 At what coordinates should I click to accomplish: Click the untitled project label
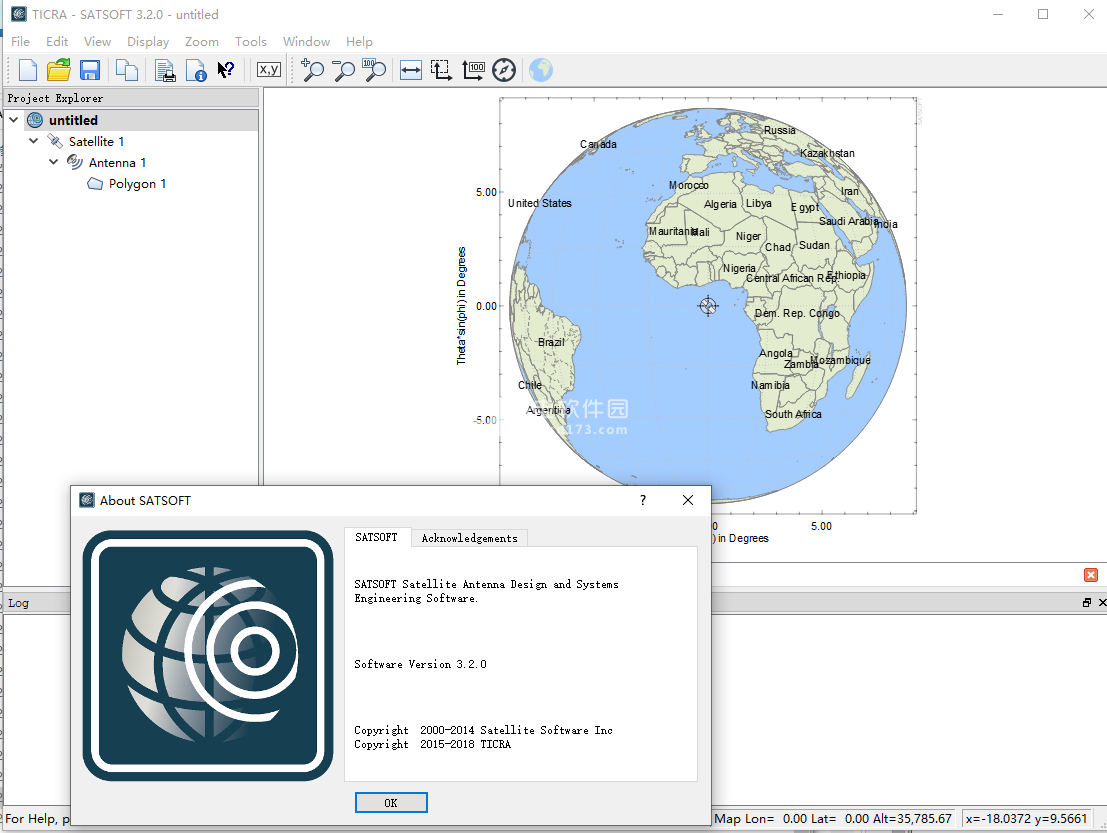pos(73,120)
